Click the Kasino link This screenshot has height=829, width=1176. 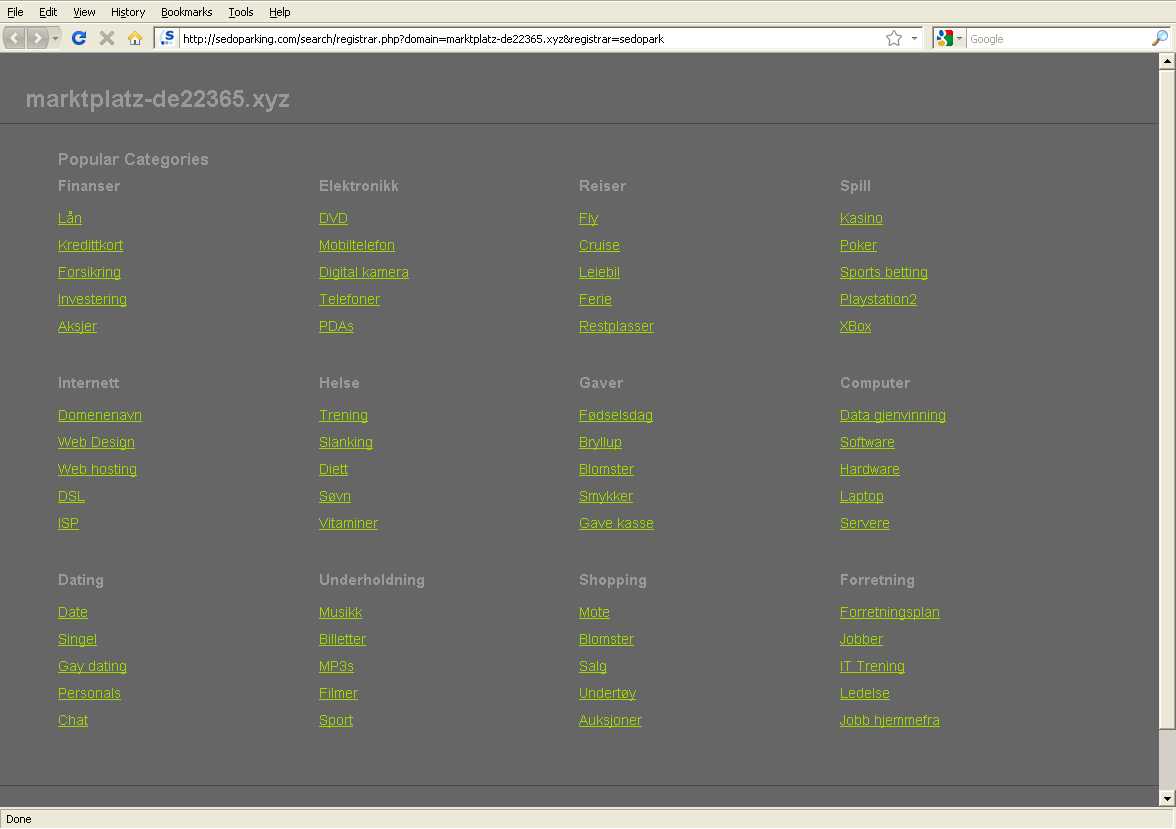coord(861,218)
